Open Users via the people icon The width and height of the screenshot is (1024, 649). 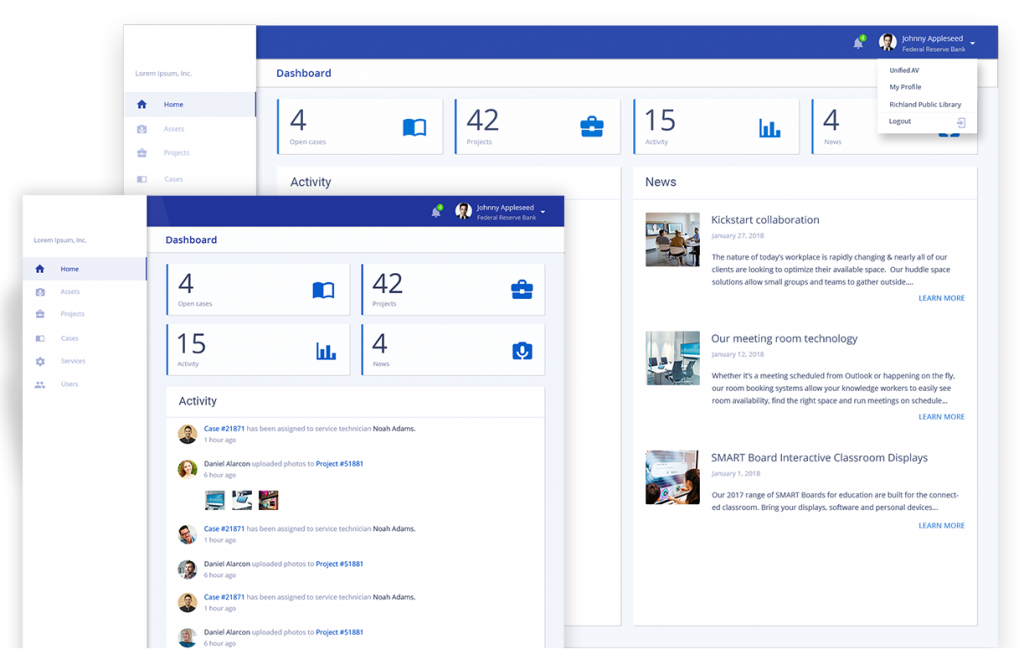39,384
